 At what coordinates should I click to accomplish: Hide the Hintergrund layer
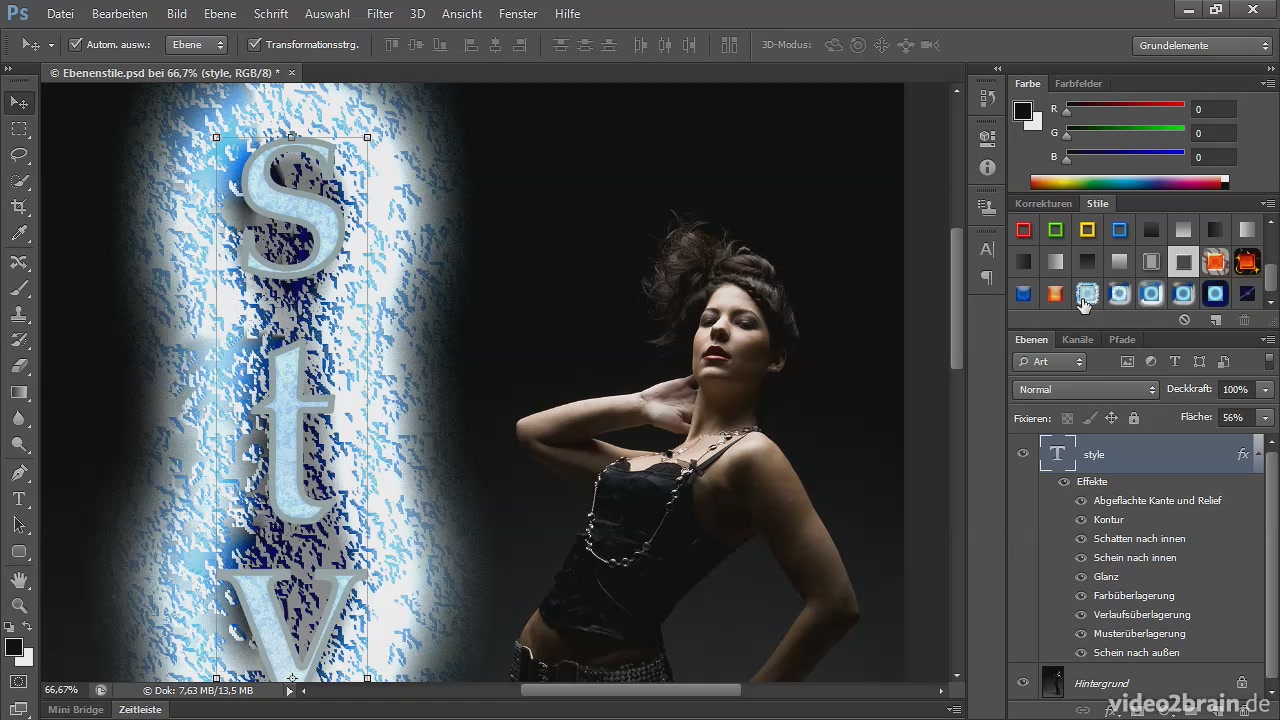(x=1022, y=683)
